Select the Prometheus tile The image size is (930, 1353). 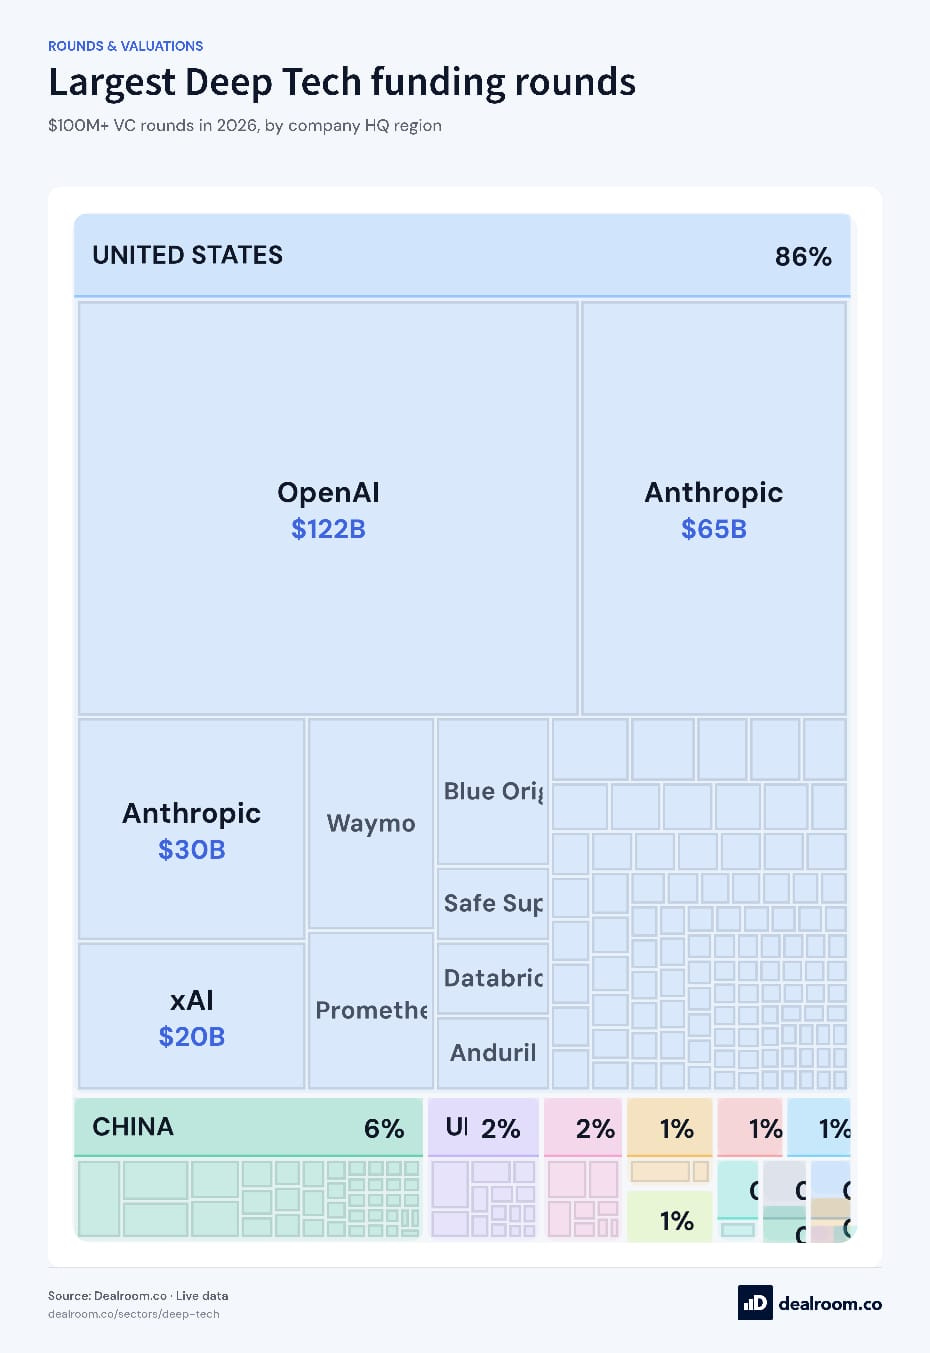coord(371,1011)
